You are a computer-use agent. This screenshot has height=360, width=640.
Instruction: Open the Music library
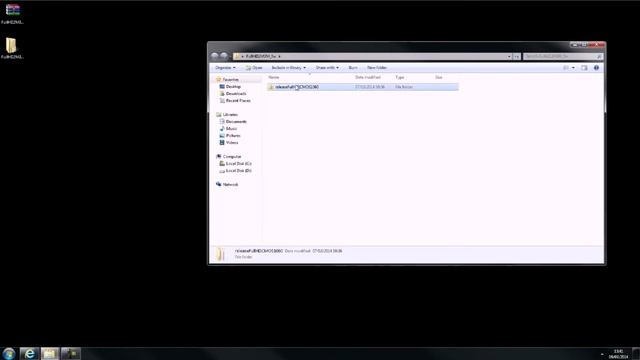coord(231,129)
